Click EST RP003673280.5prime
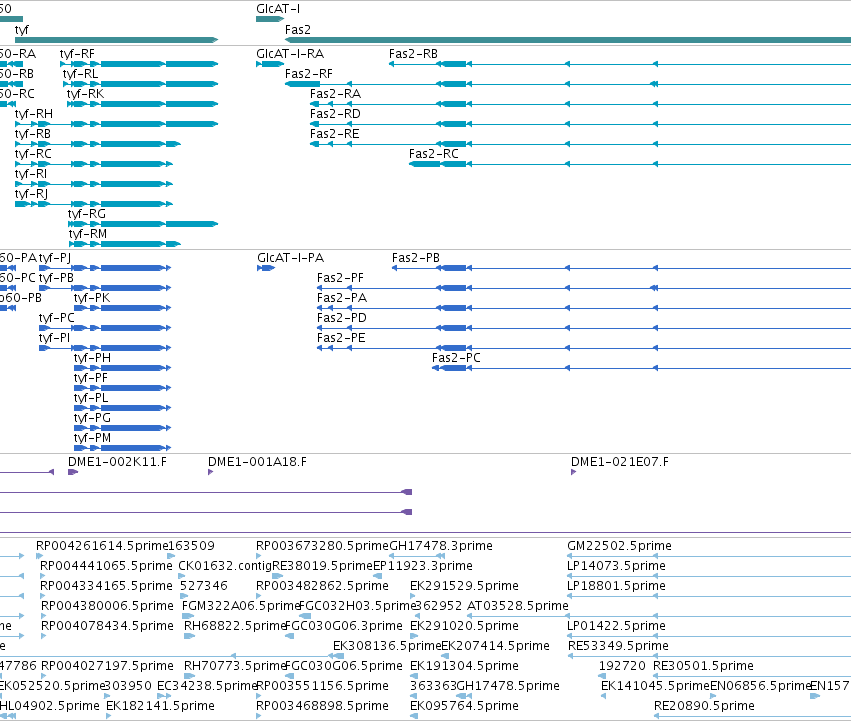Viewport: 851px width, 721px height. coord(259,556)
